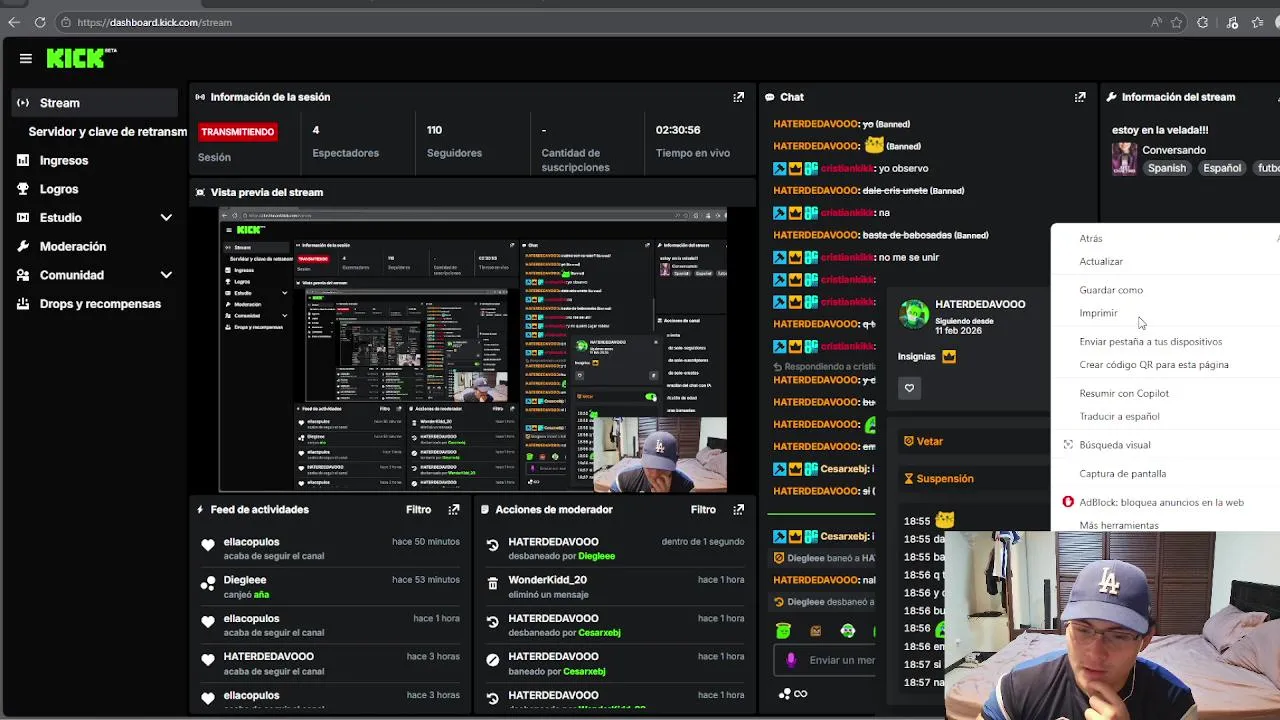This screenshot has height=720, width=1280.
Task: Click canje icon beside Dieglee canjeó aña
Action: pos(207,584)
